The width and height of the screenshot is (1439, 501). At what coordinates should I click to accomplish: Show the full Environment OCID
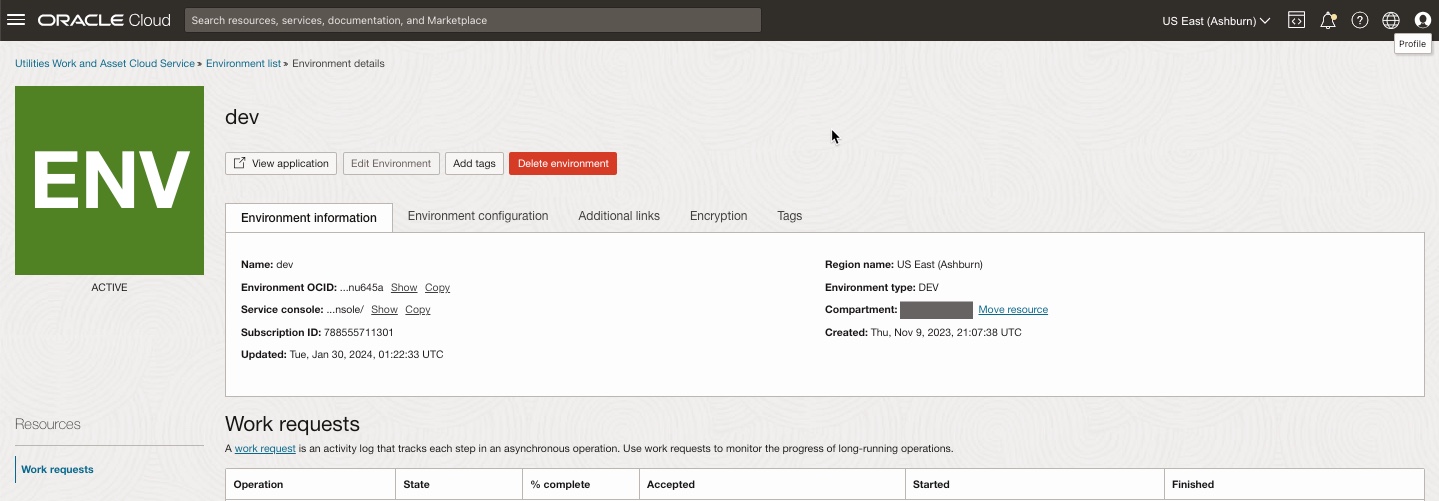point(404,287)
